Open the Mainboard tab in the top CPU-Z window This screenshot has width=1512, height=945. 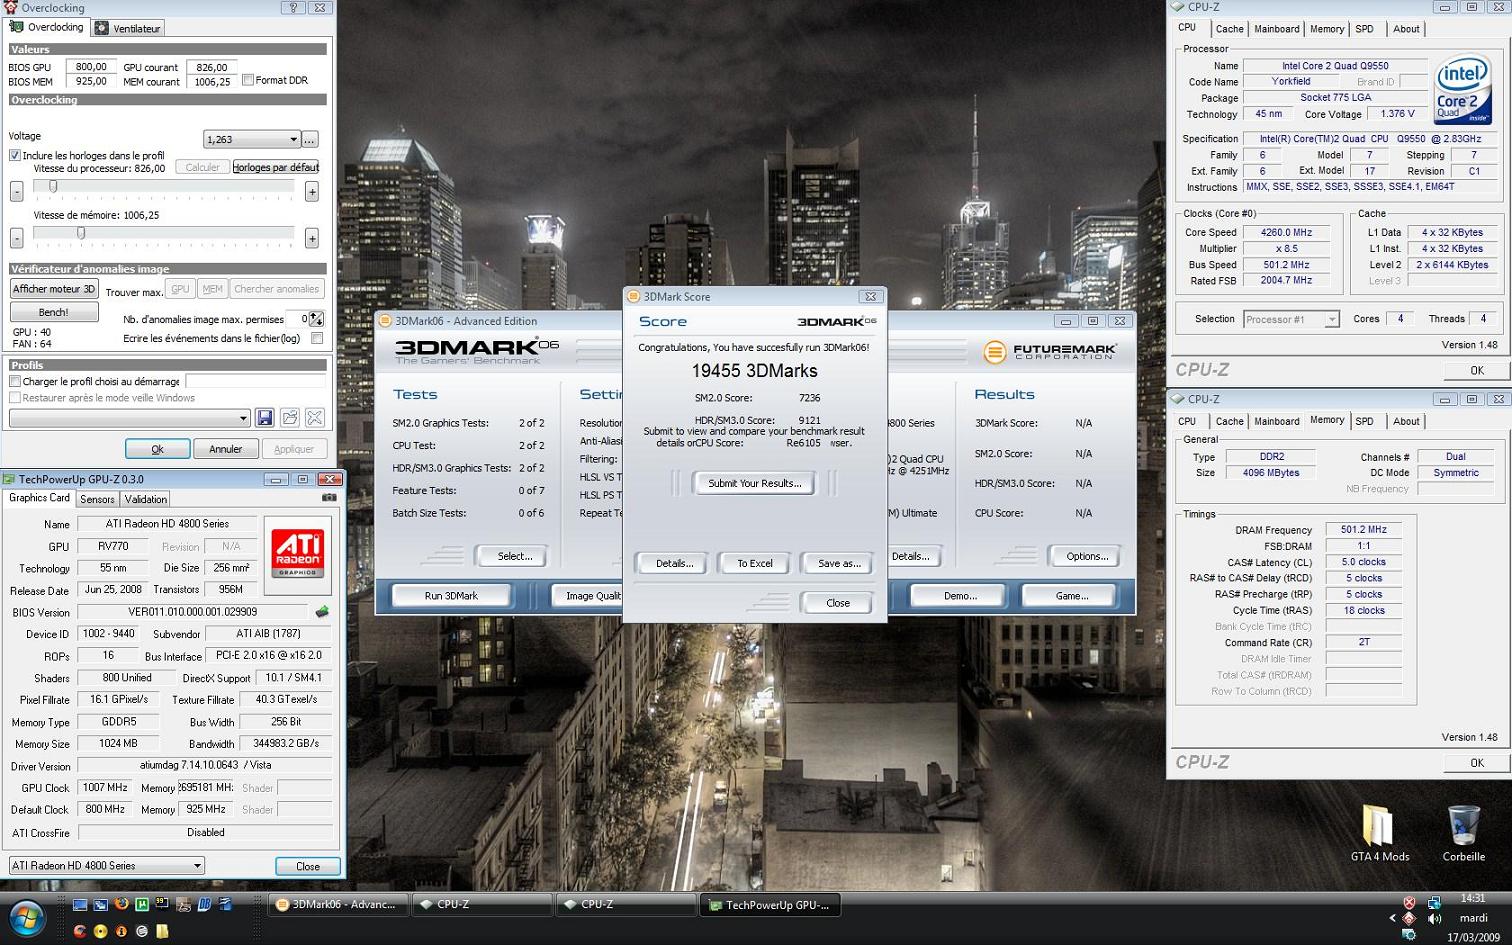tap(1277, 29)
